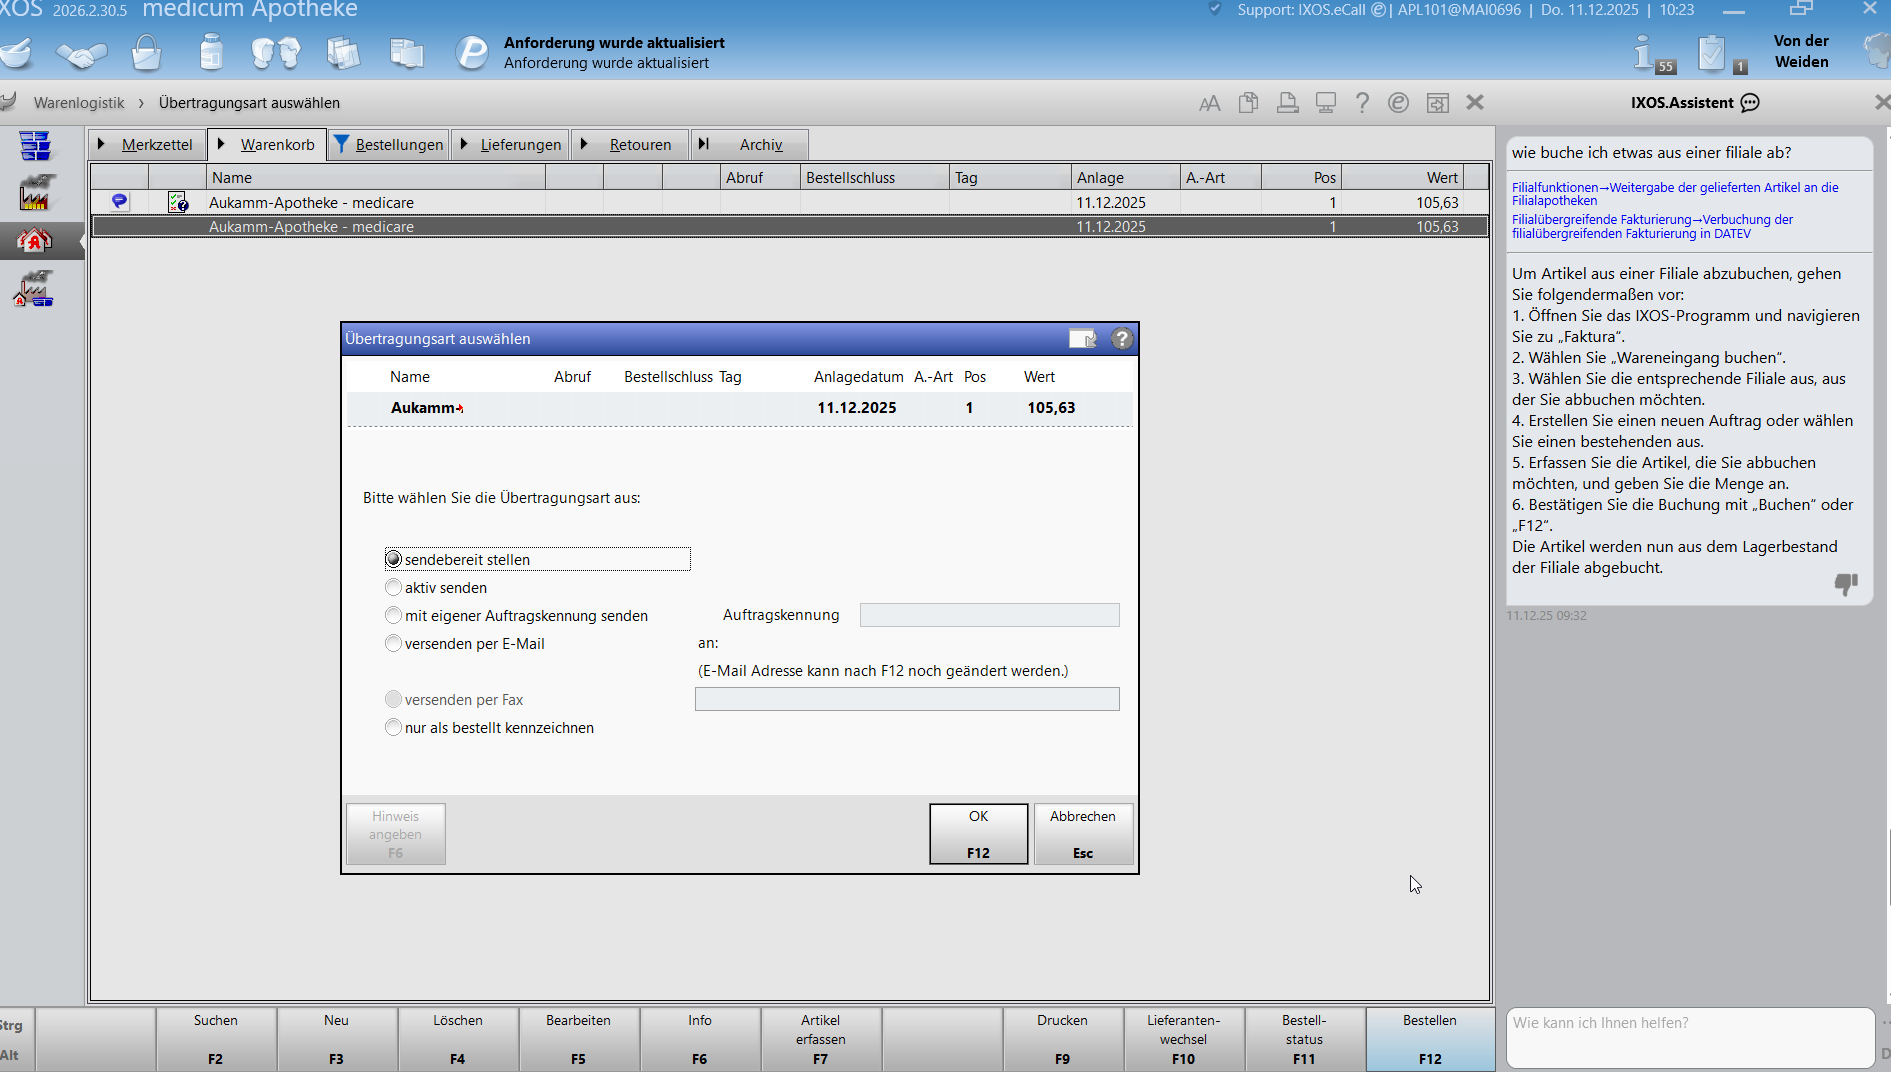The width and height of the screenshot is (1891, 1072).
Task: Open the Archiv tab
Action: click(x=760, y=145)
